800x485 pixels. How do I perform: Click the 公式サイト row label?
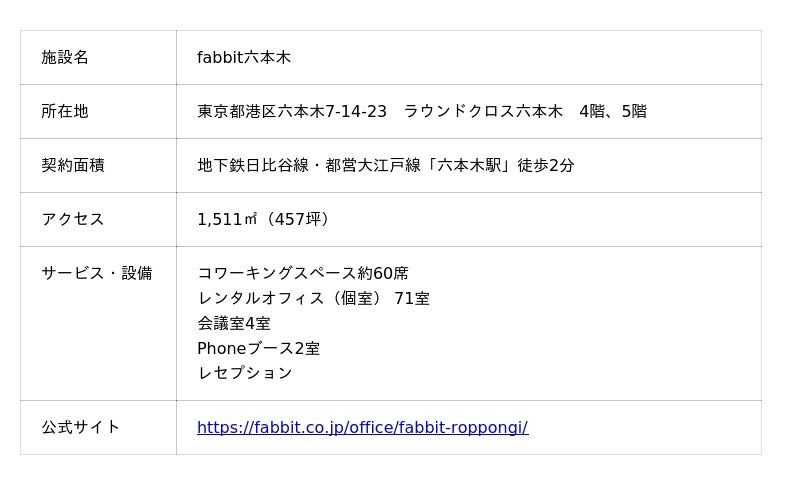pyautogui.click(x=81, y=427)
